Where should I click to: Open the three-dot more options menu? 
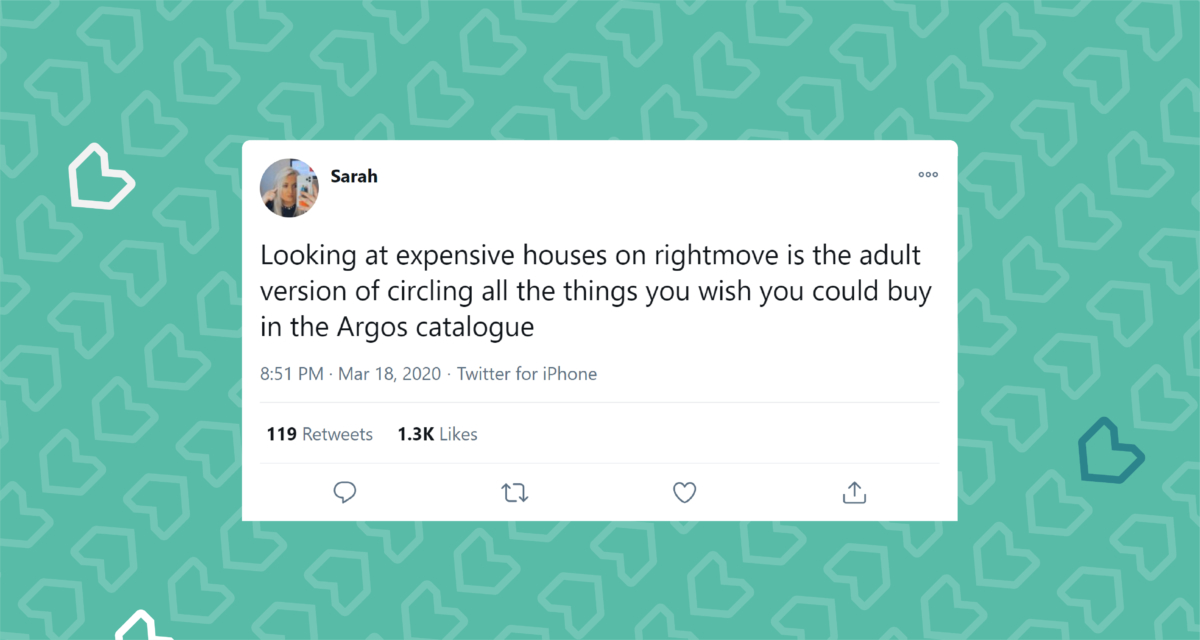coord(927,174)
